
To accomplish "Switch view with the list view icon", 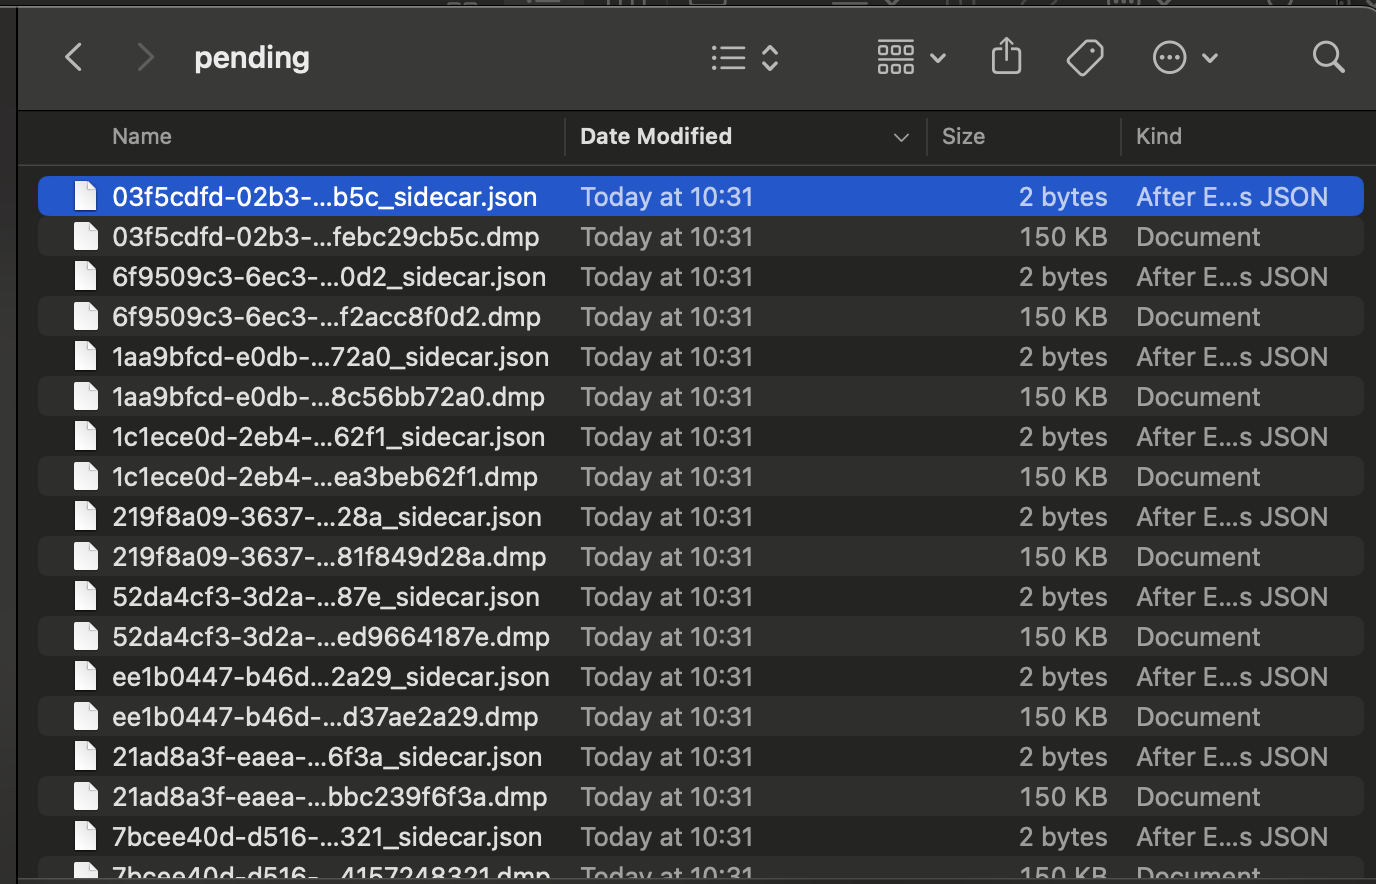I will 744,58.
